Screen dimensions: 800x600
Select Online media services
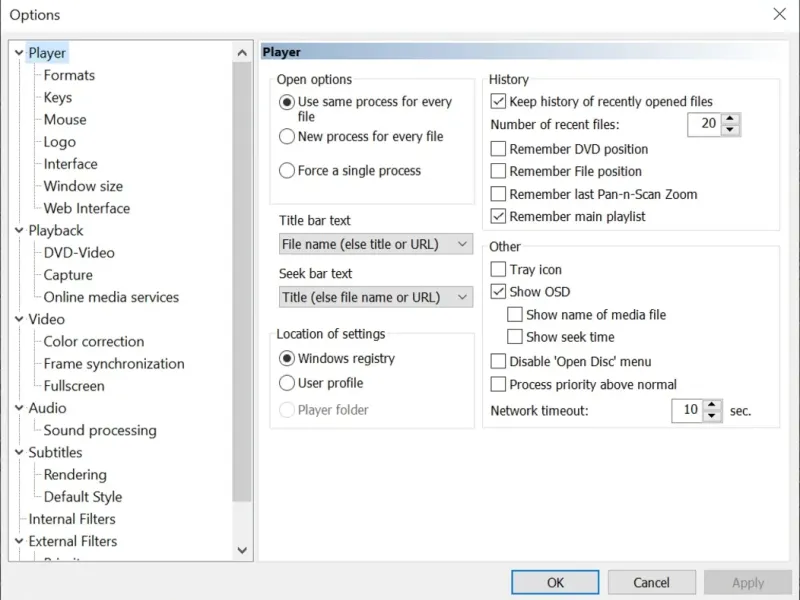click(x=111, y=297)
